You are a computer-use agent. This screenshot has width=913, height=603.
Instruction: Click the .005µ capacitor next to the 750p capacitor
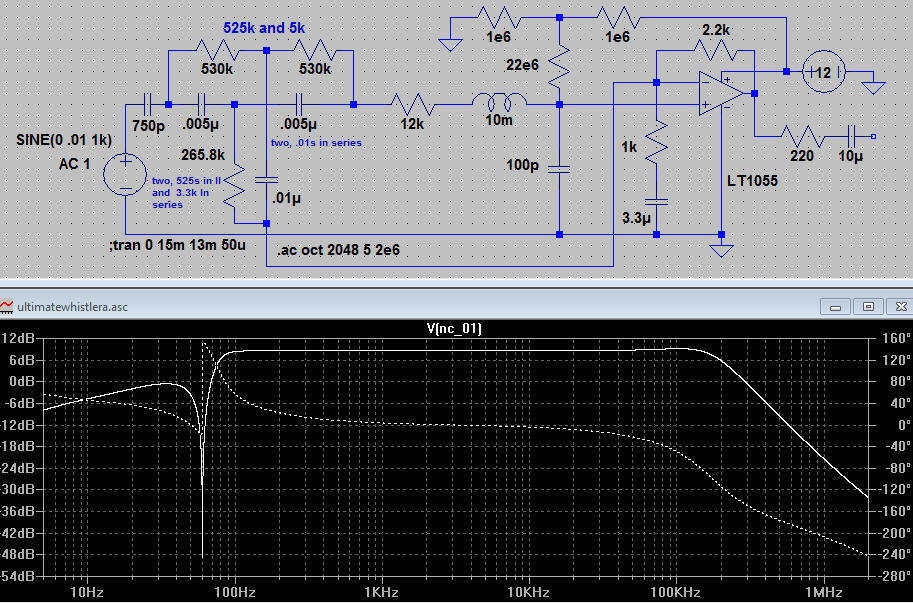point(201,105)
